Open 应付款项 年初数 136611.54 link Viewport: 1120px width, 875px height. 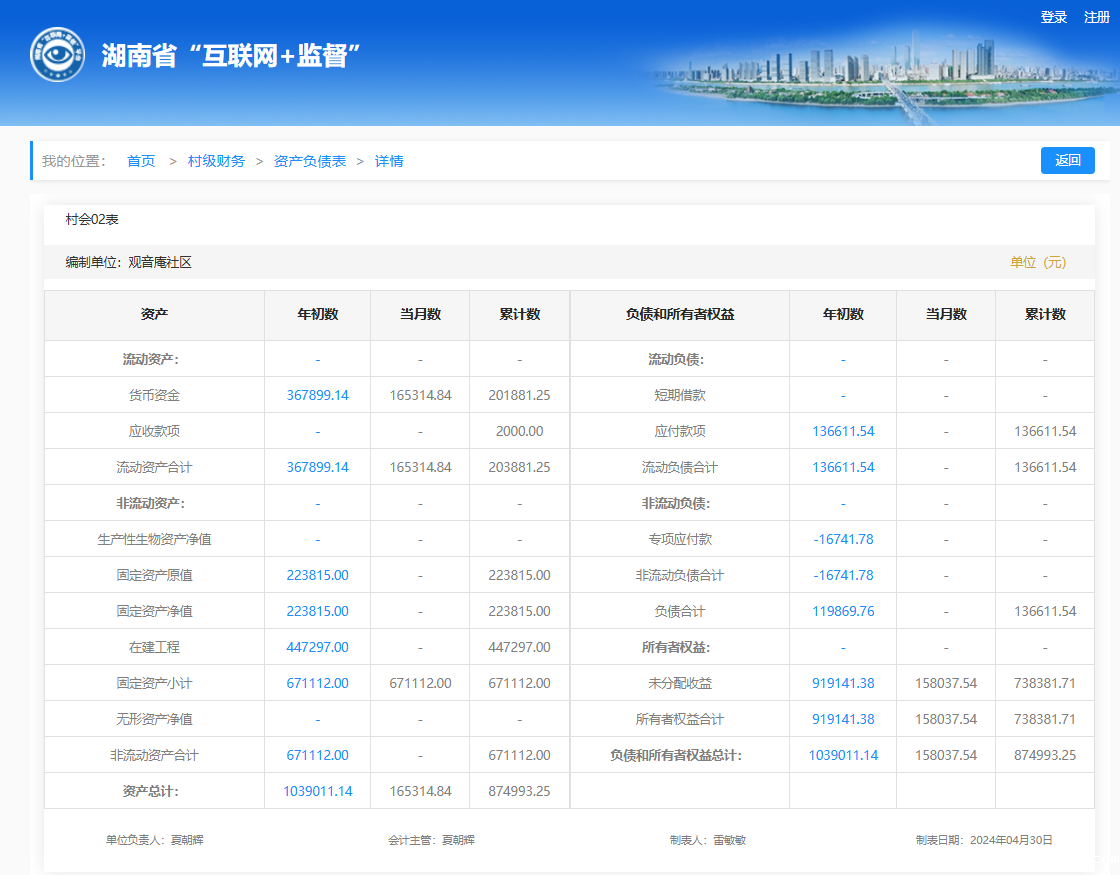tap(843, 431)
